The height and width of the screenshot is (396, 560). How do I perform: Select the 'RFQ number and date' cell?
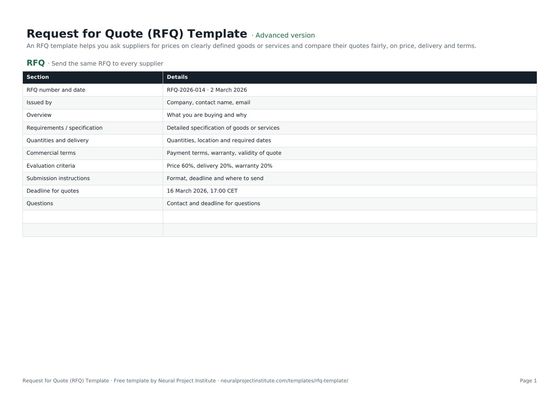(92, 90)
